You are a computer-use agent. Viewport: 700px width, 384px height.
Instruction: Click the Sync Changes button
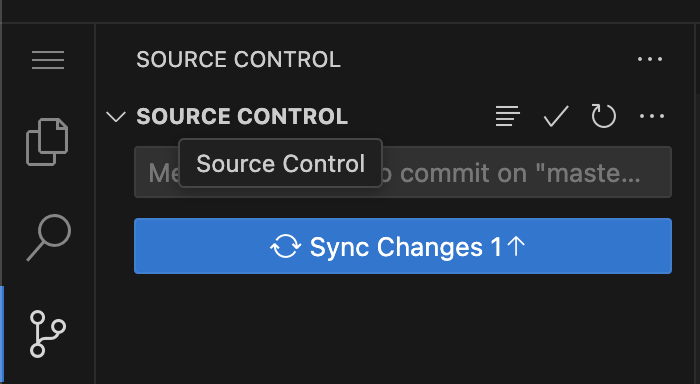click(x=403, y=246)
